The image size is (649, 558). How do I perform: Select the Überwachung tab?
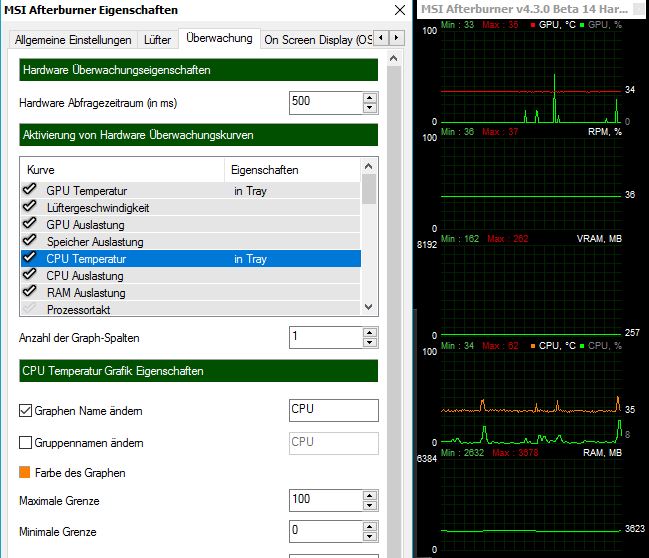tap(219, 38)
